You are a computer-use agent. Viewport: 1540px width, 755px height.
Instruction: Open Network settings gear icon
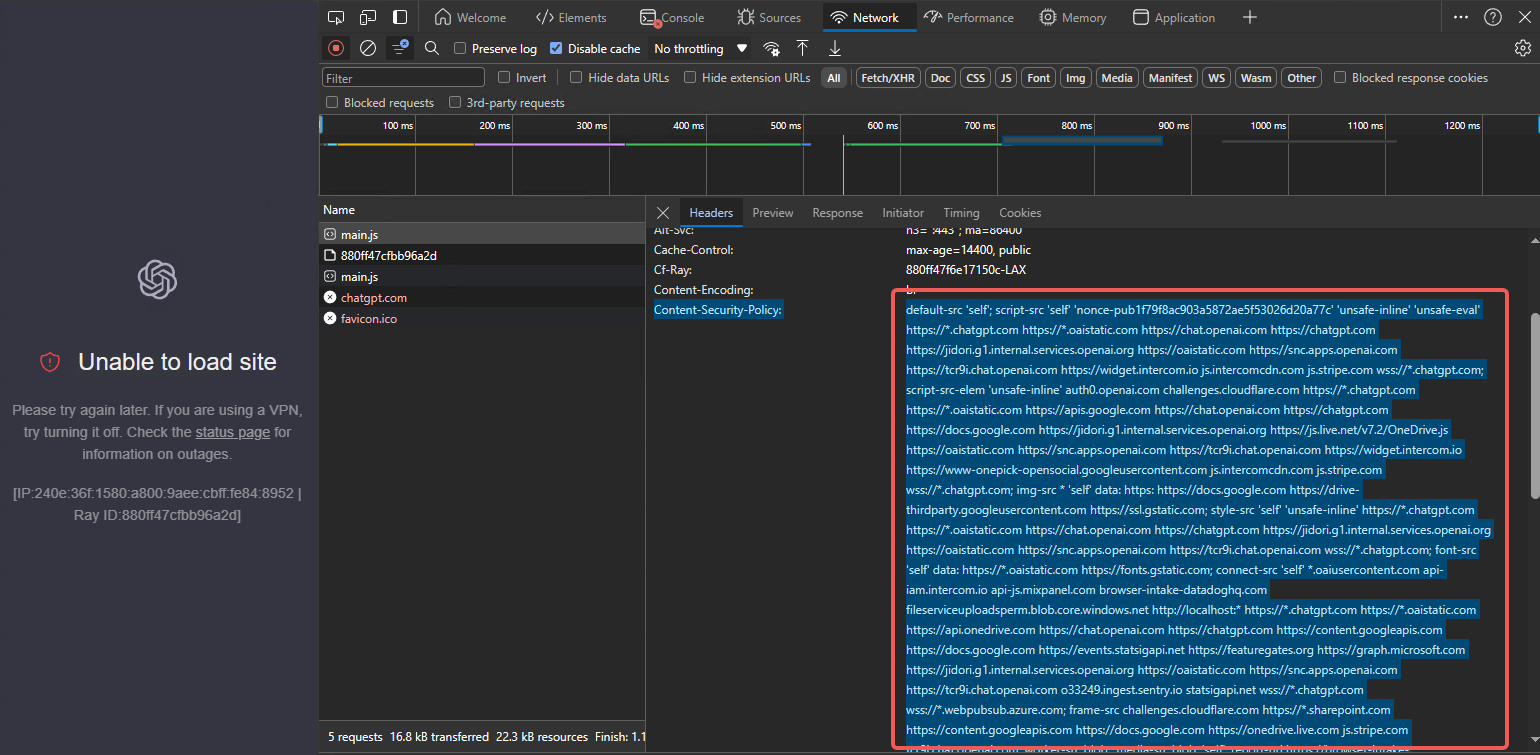(x=1523, y=48)
